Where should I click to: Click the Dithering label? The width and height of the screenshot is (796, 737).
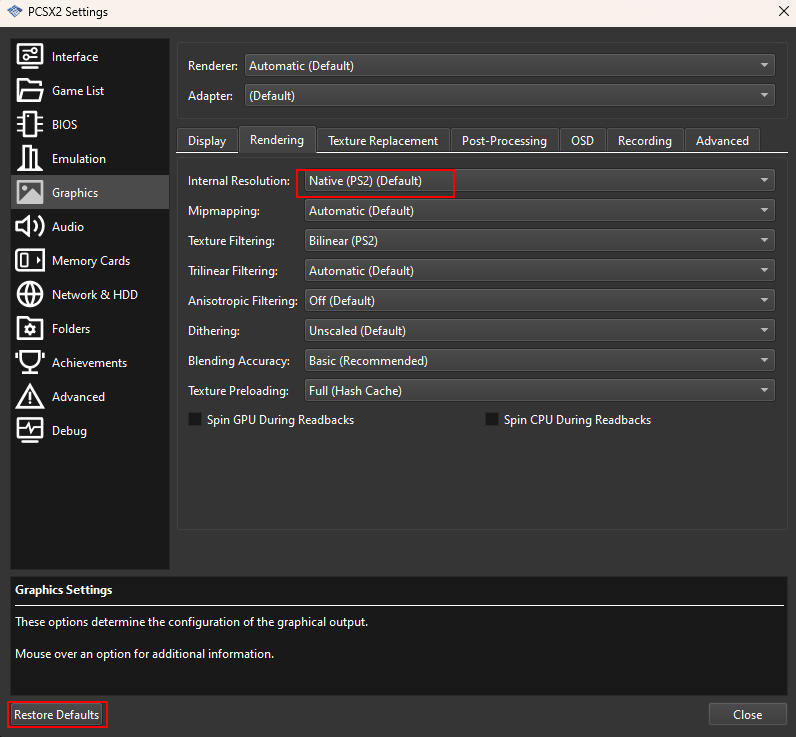pos(214,331)
